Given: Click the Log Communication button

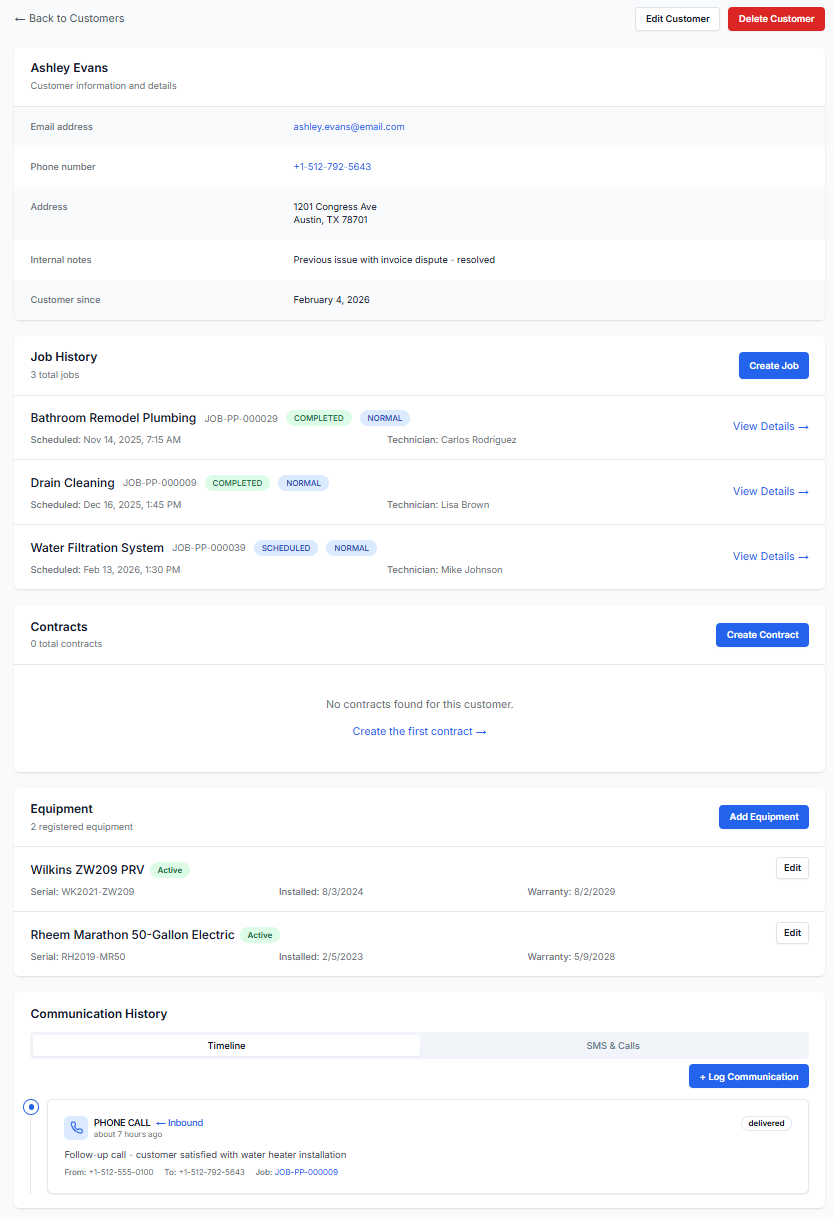Looking at the screenshot, I should 748,1077.
